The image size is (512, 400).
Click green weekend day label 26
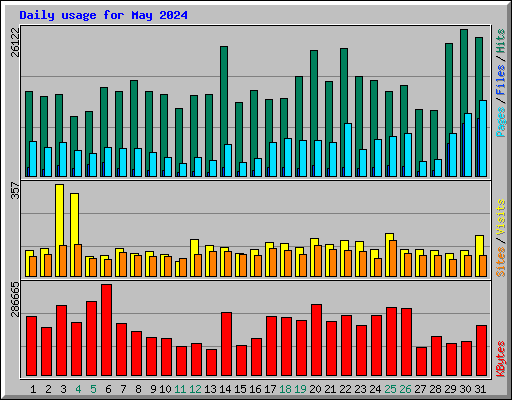[x=405, y=389]
